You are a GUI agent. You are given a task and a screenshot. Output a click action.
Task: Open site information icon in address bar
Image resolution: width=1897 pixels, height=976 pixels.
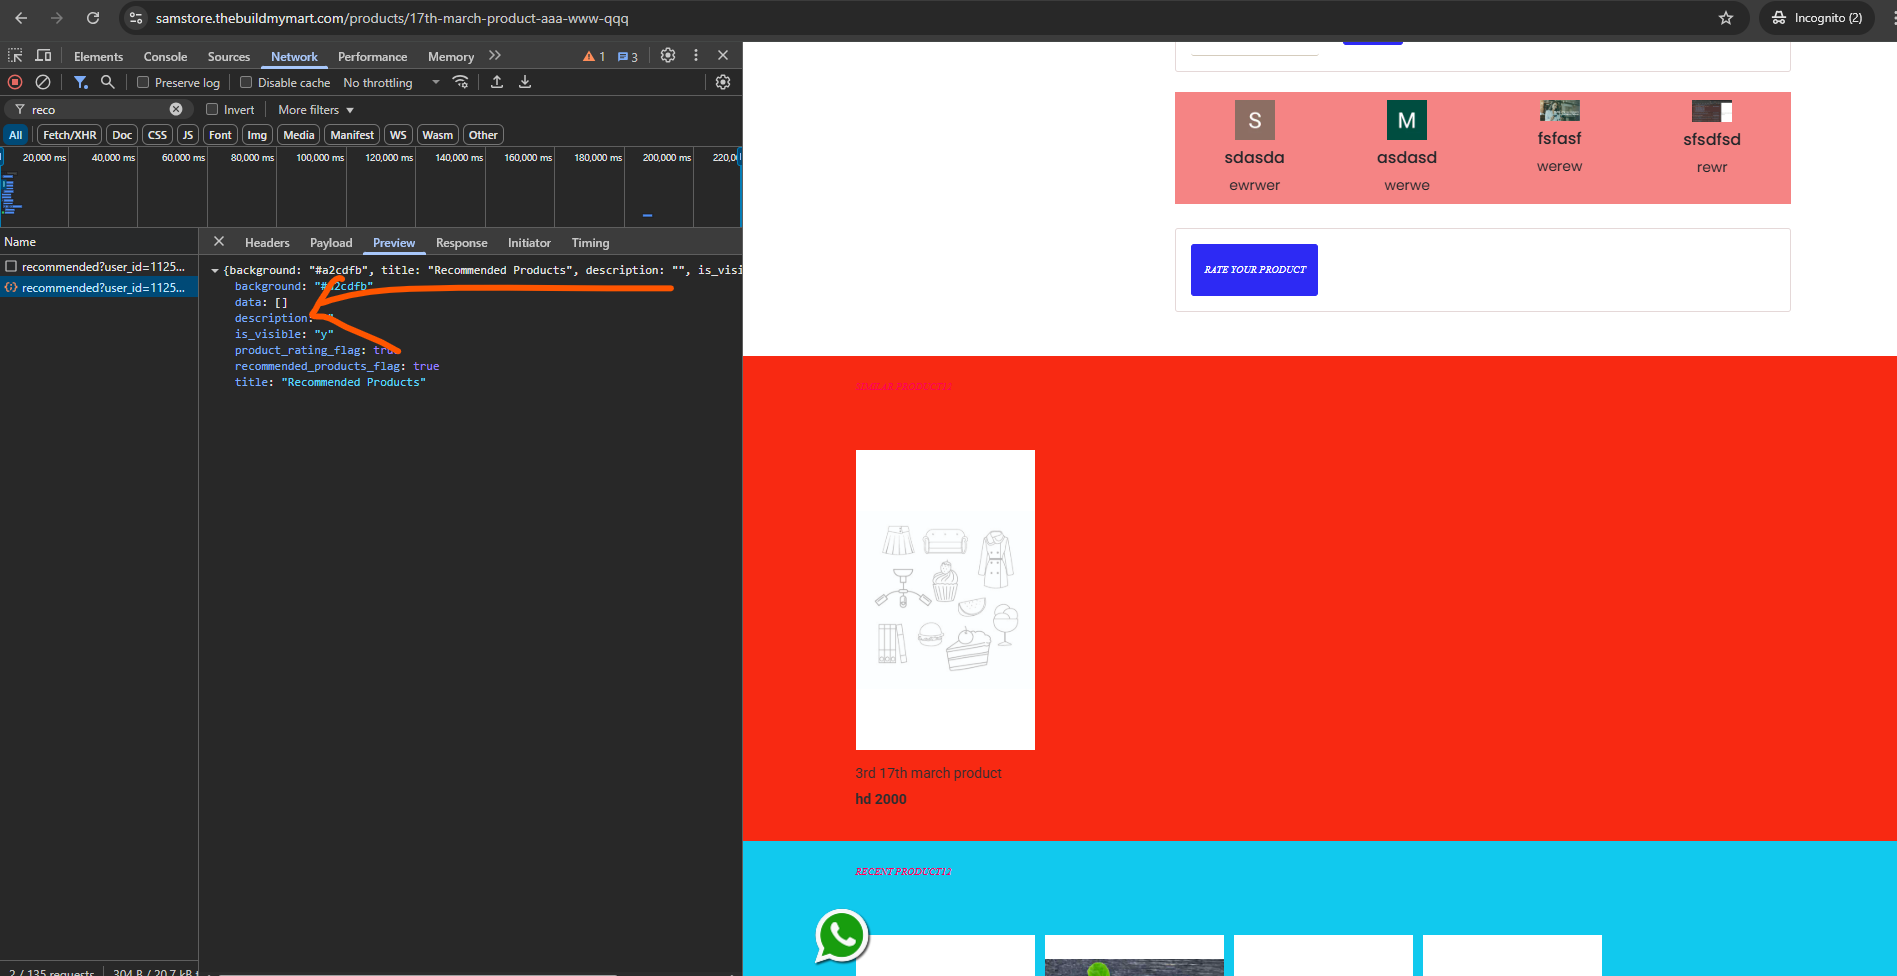[137, 18]
